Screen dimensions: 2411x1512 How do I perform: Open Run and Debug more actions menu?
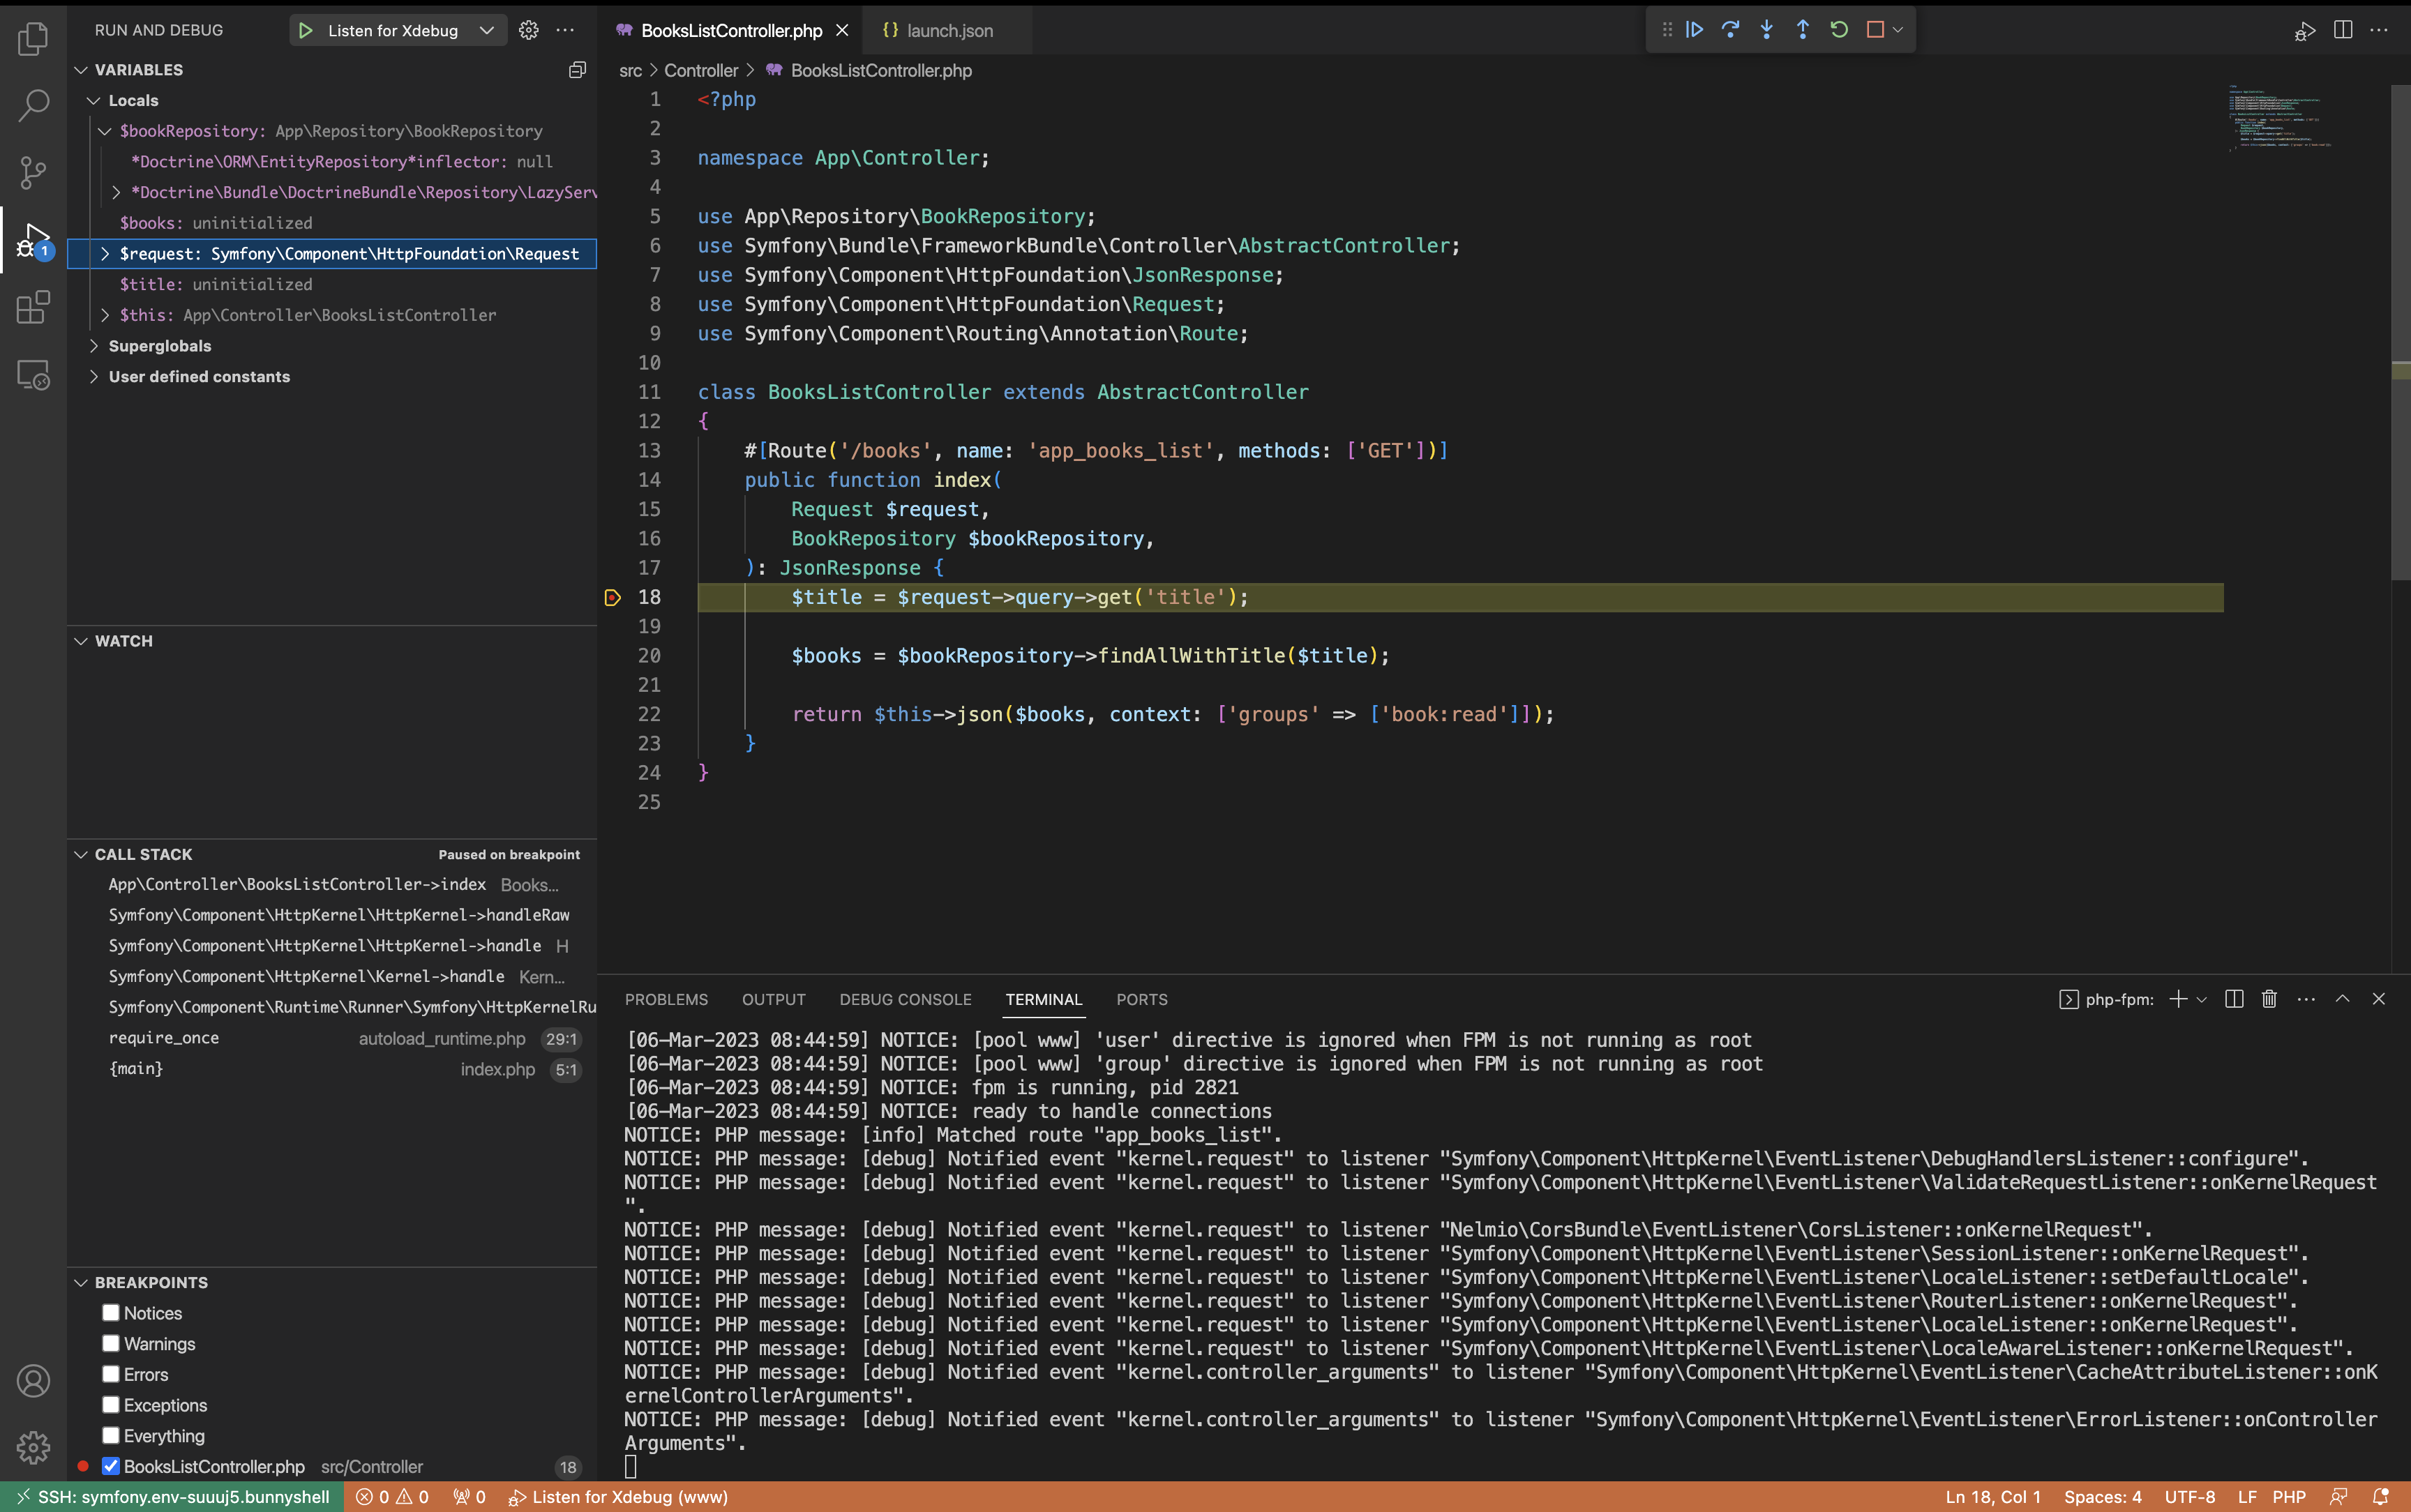(565, 30)
